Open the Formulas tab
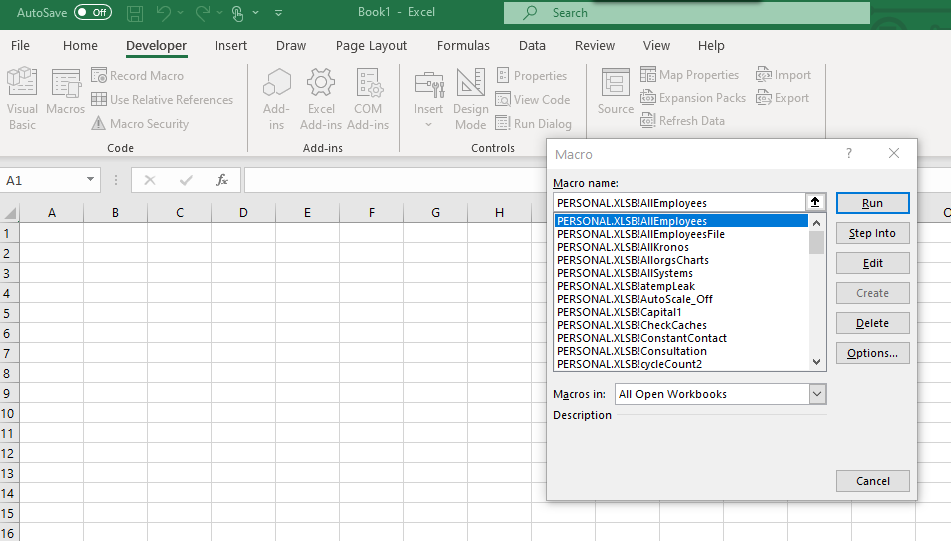This screenshot has width=951, height=541. click(463, 45)
